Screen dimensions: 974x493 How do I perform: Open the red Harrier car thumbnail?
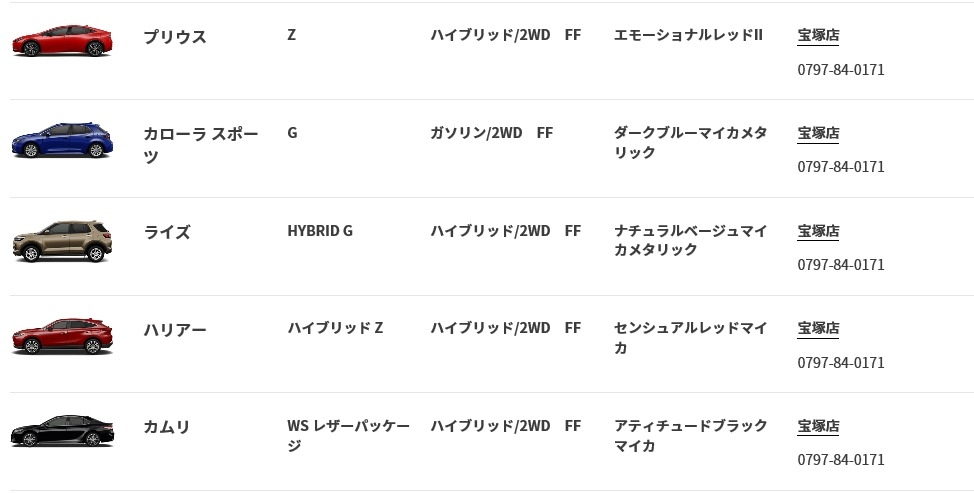(x=62, y=337)
